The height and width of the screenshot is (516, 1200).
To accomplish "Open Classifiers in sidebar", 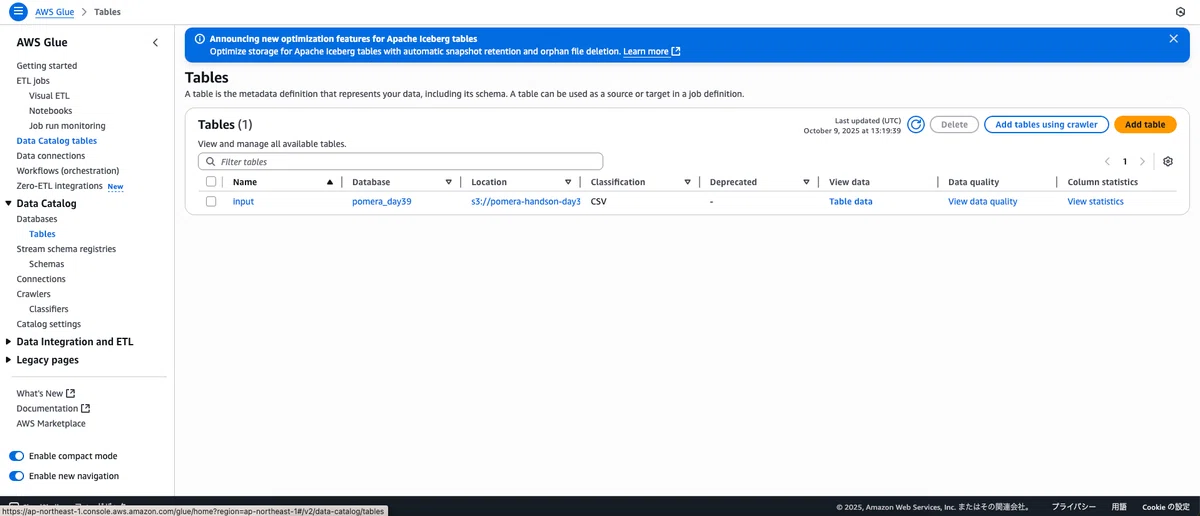I will (49, 309).
